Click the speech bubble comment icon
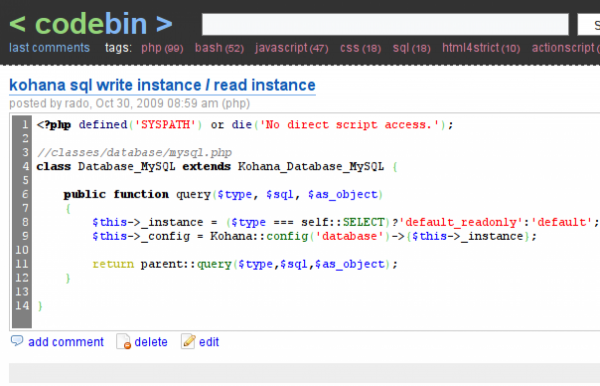This screenshot has height=386, width=600. 17,341
